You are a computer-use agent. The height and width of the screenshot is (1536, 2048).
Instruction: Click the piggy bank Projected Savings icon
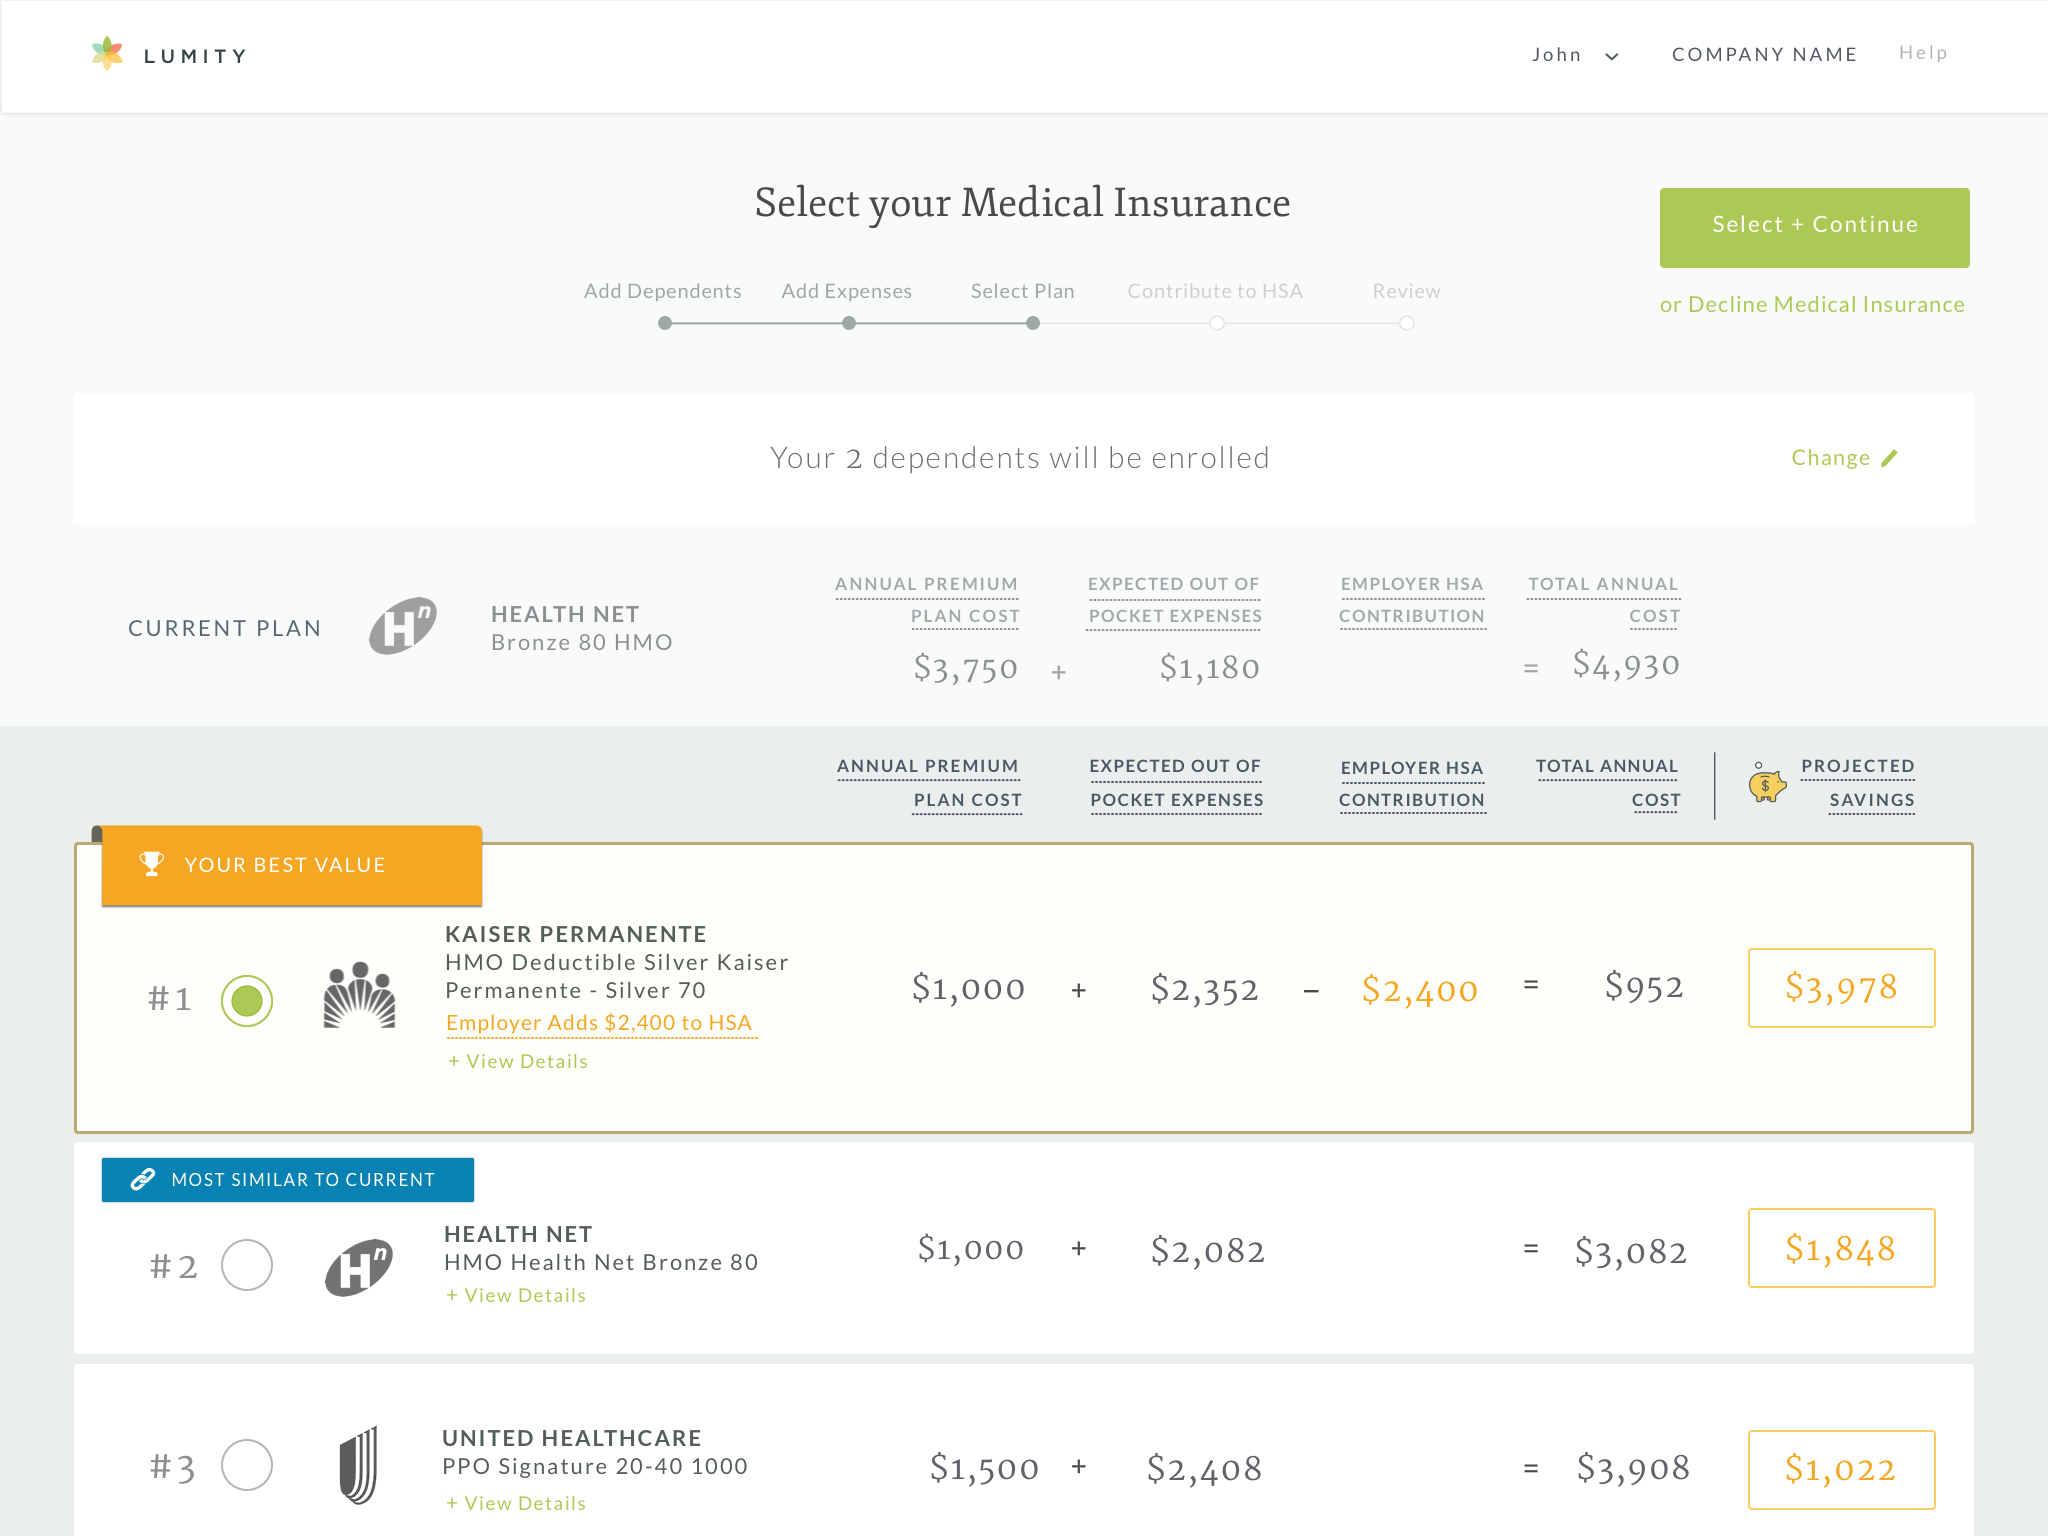click(x=1767, y=783)
